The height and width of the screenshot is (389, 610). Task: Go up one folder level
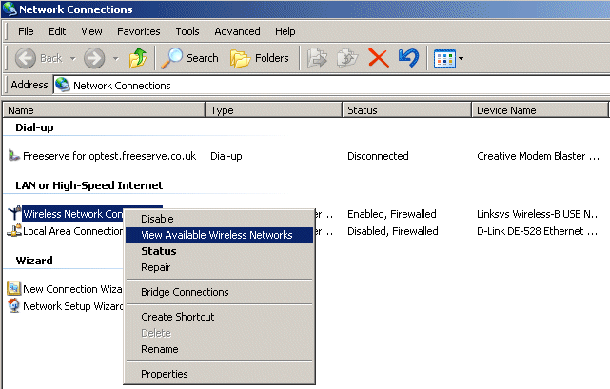(138, 58)
